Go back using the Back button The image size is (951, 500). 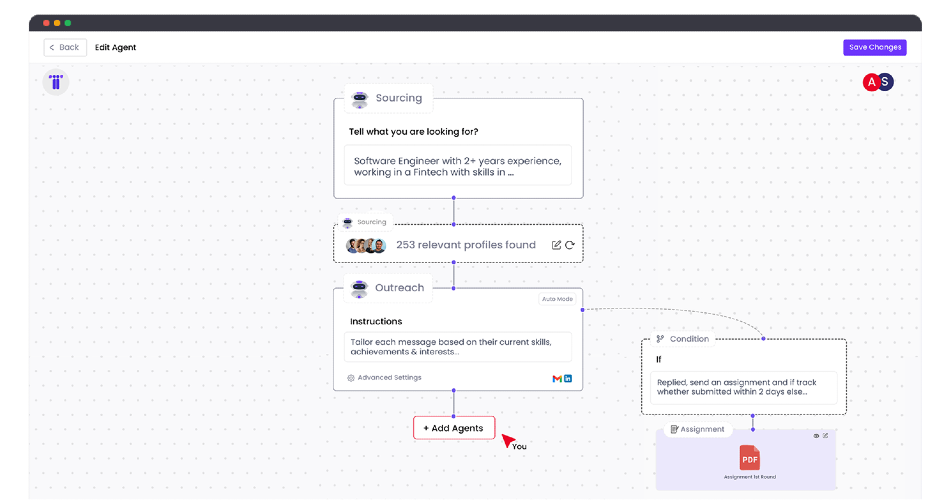tap(65, 47)
